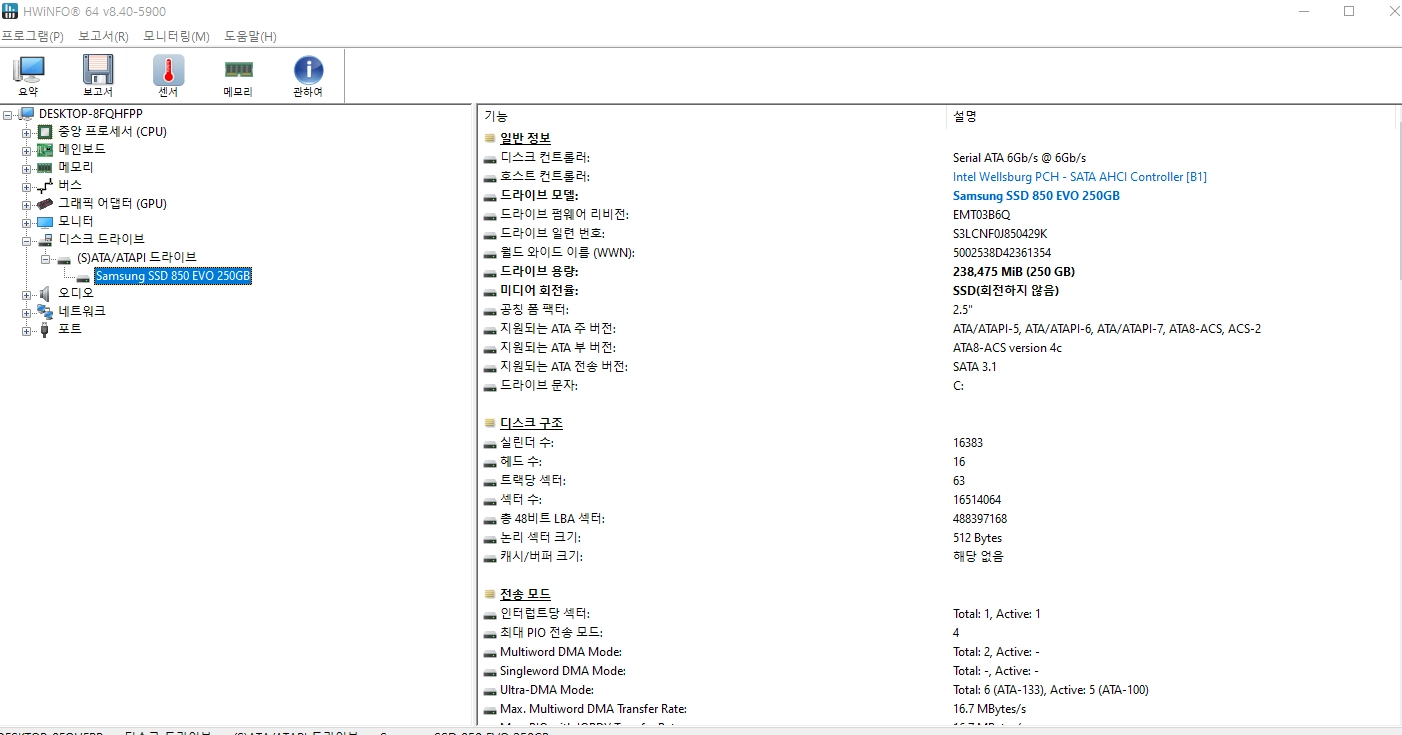Image resolution: width=1402 pixels, height=735 pixels.
Task: Expand the 중앙 프로세서 (CPU) node
Action: coord(27,132)
